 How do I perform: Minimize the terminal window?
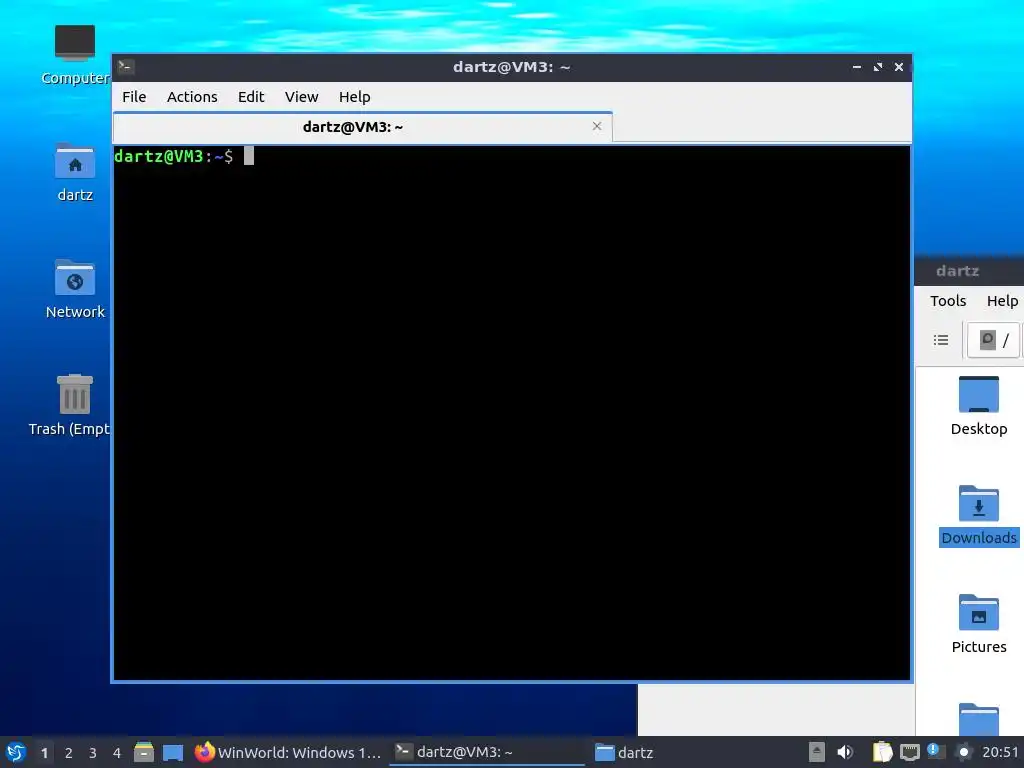tap(856, 67)
